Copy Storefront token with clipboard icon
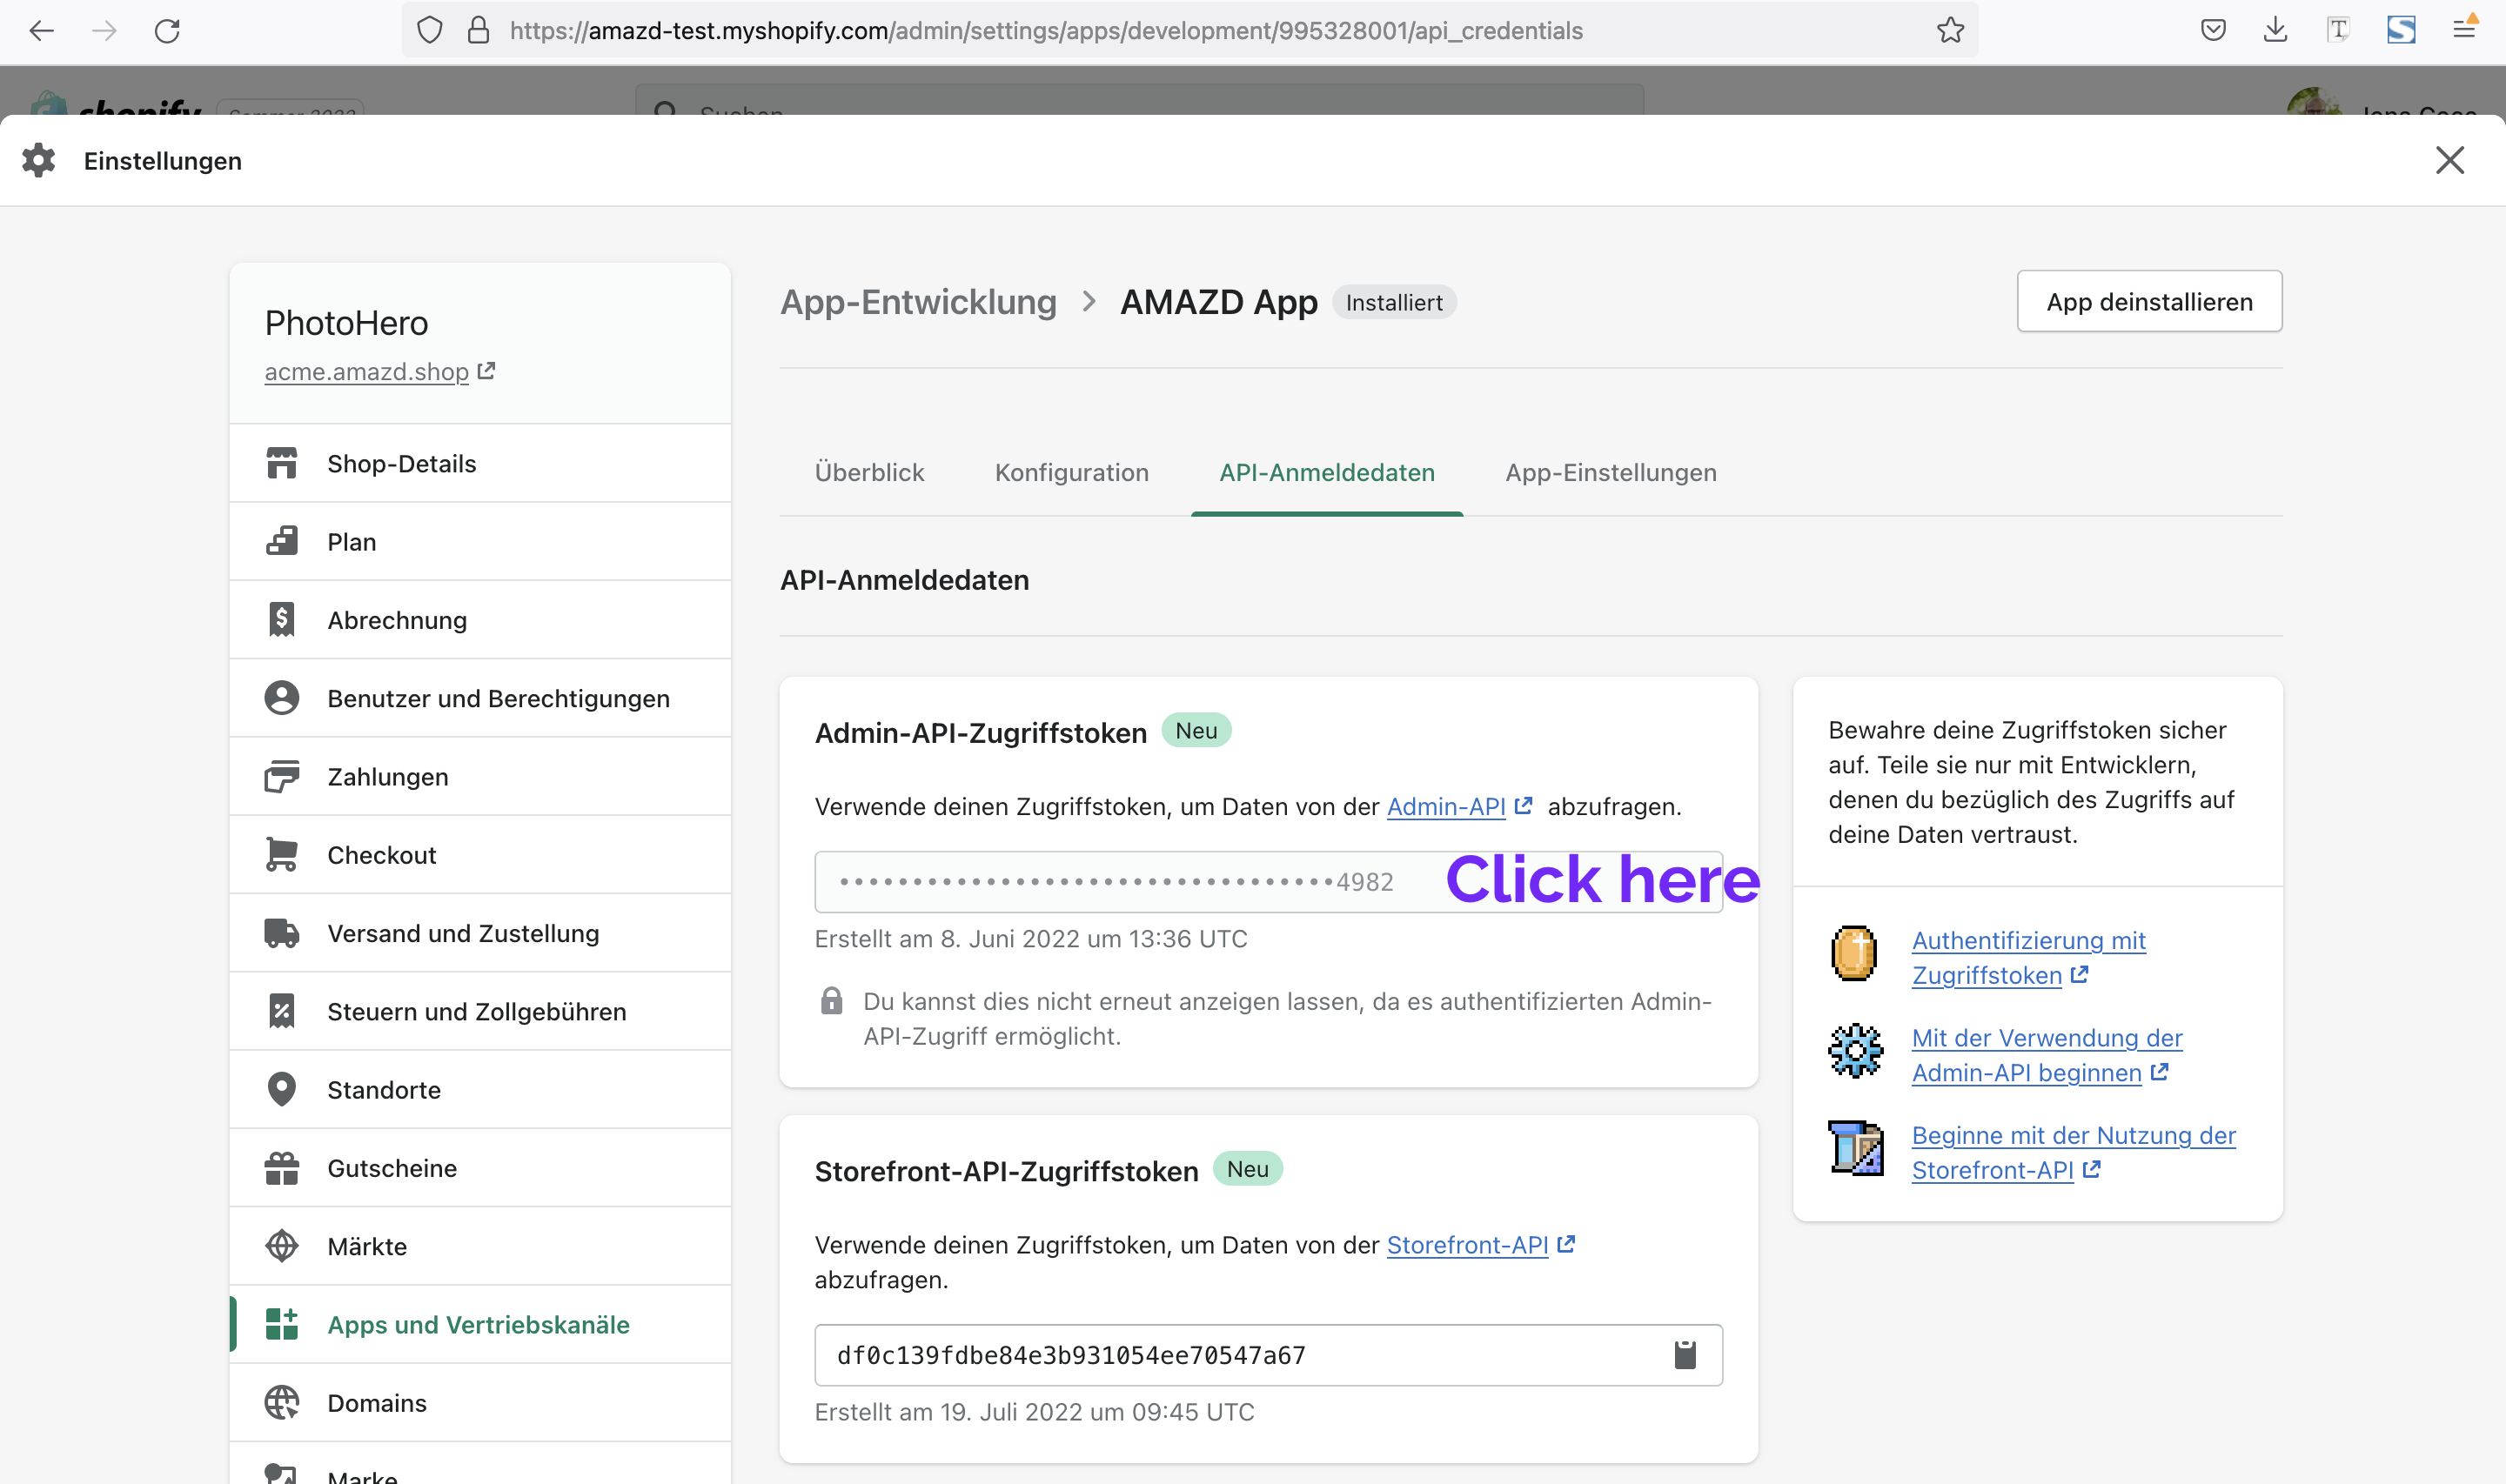 tap(1685, 1355)
